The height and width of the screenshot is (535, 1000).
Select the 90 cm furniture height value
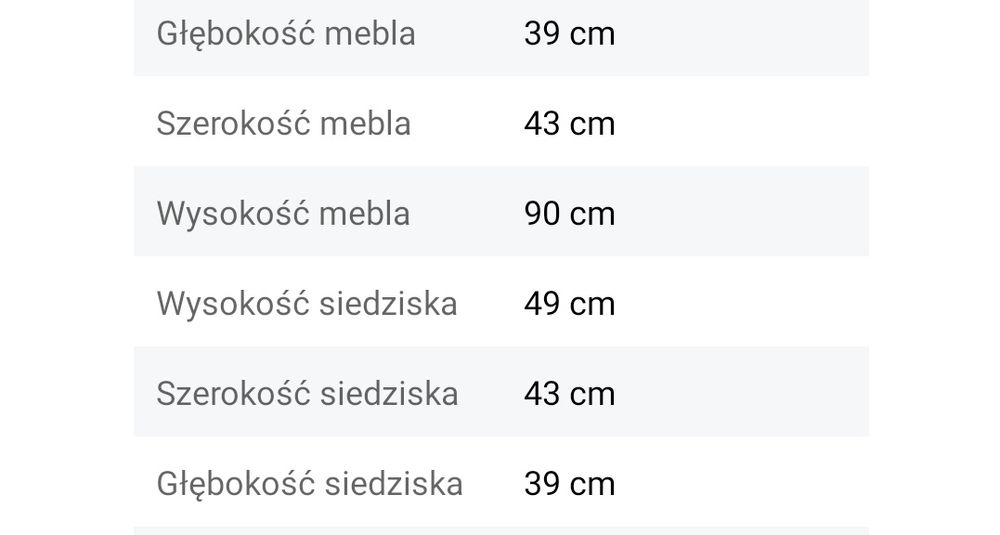pyautogui.click(x=569, y=214)
